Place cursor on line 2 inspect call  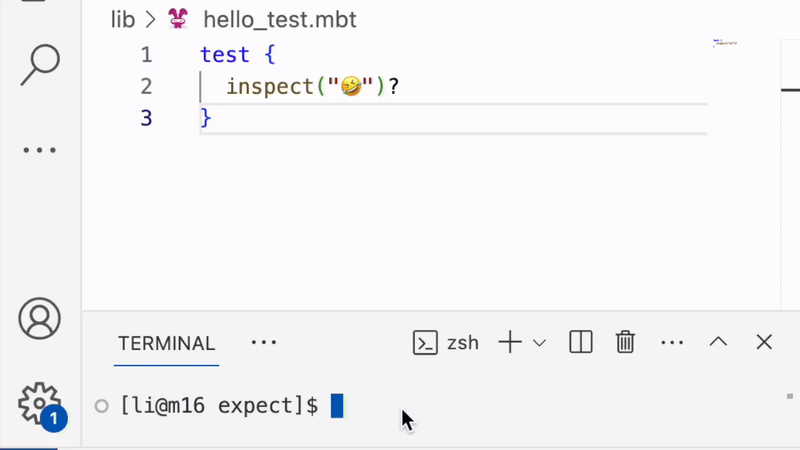[x=270, y=87]
